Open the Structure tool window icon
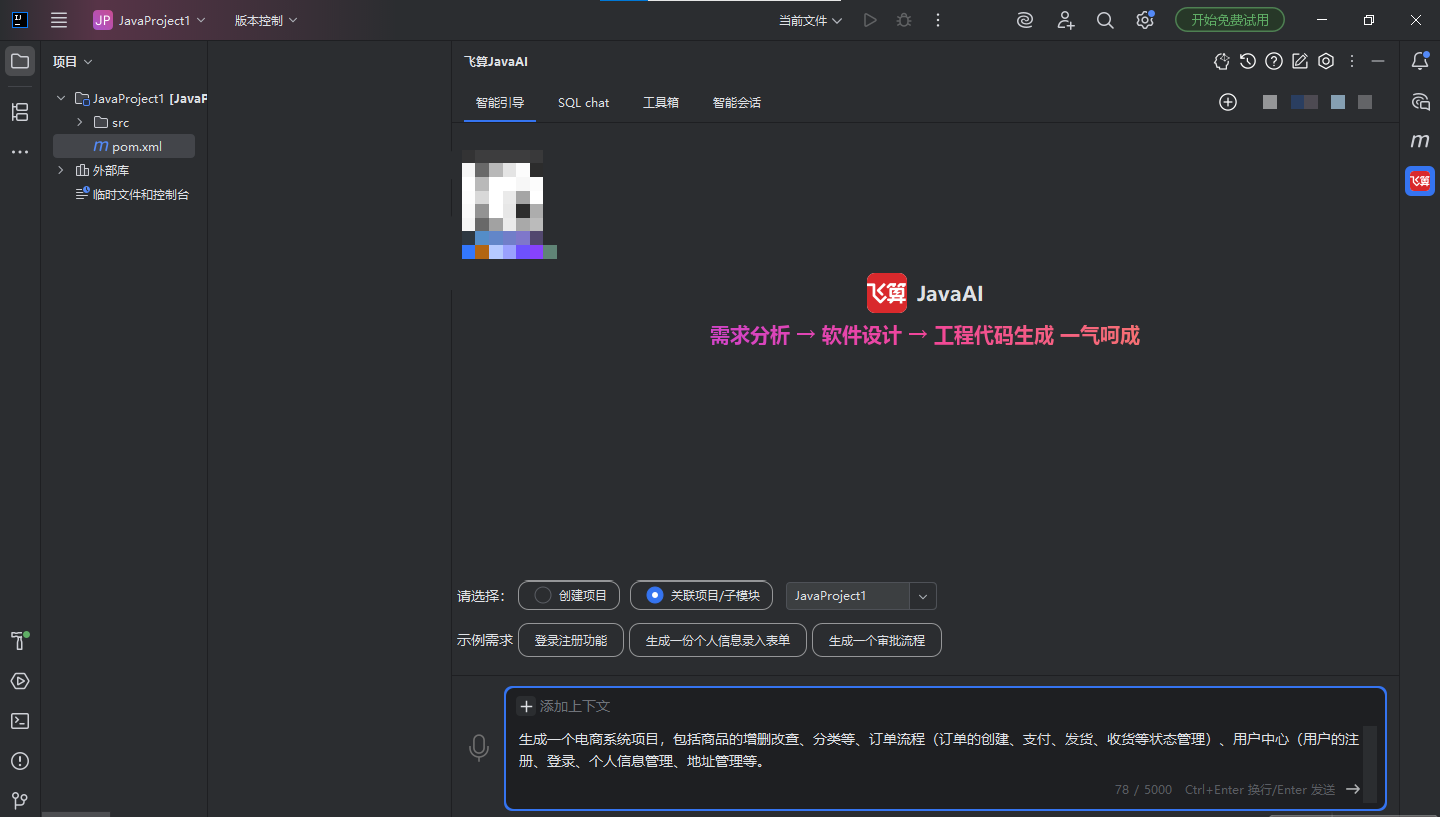 pos(20,112)
